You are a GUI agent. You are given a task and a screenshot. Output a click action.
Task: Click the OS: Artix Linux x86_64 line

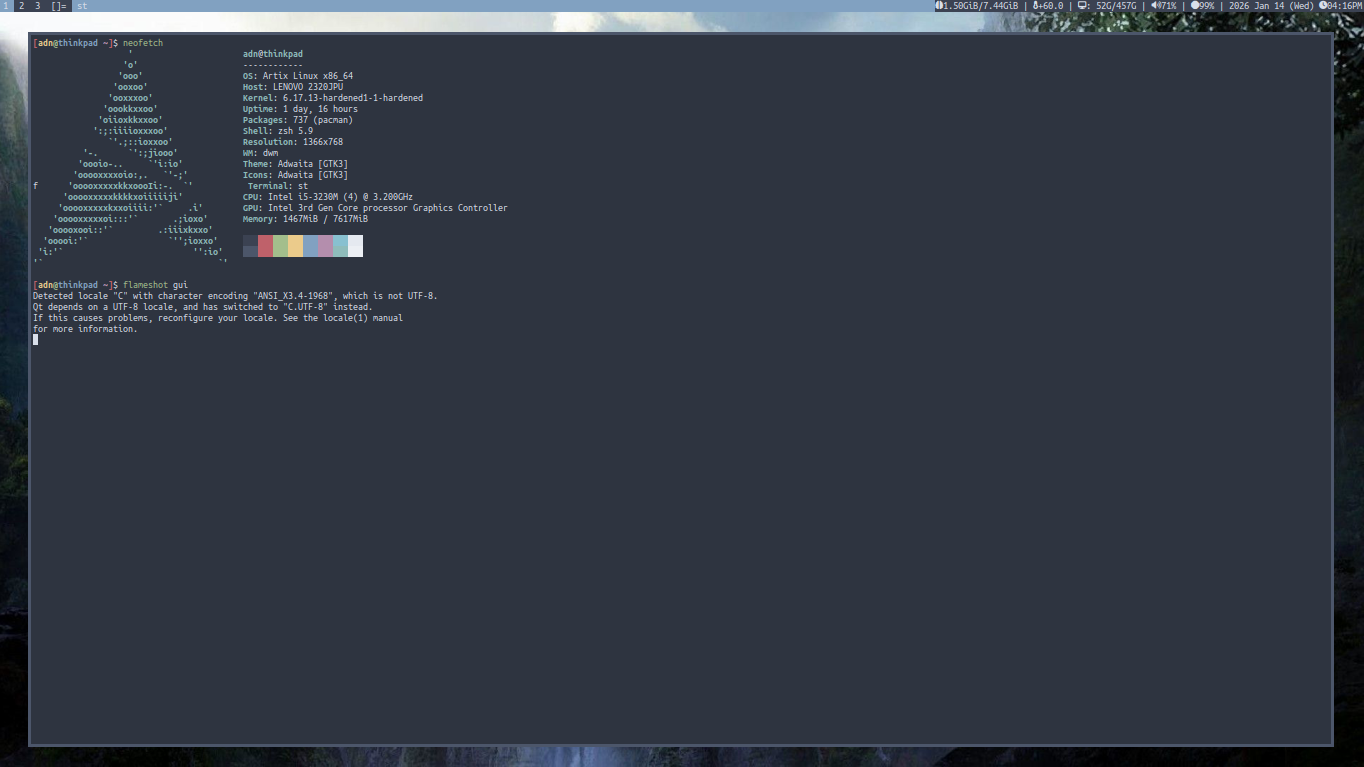(298, 76)
